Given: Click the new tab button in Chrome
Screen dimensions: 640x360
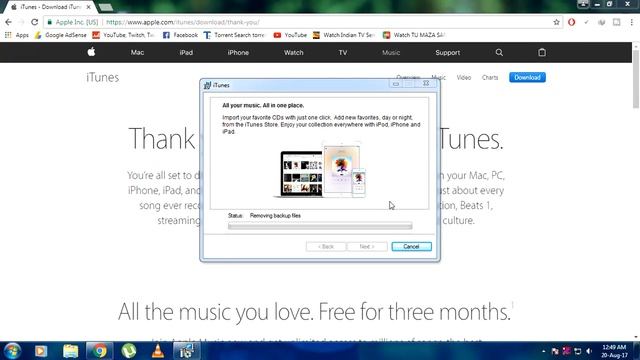Looking at the screenshot, I should [106, 7].
